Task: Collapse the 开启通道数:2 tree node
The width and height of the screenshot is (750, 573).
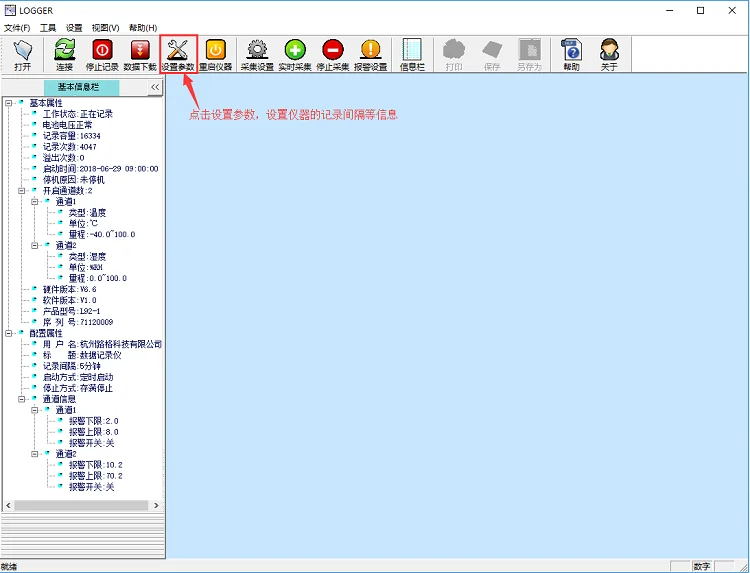Action: (22, 190)
